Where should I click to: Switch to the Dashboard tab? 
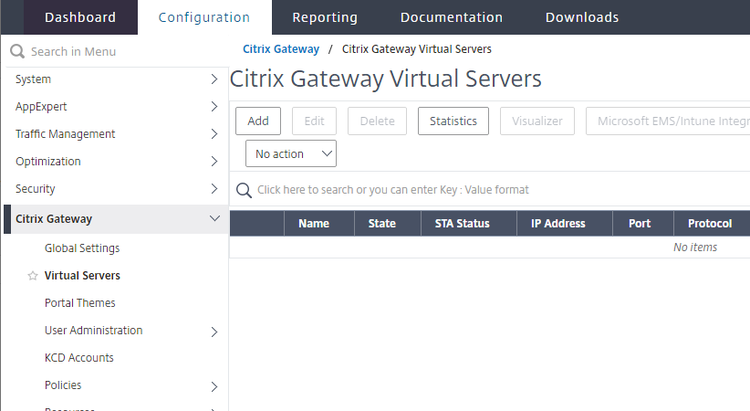coord(80,17)
